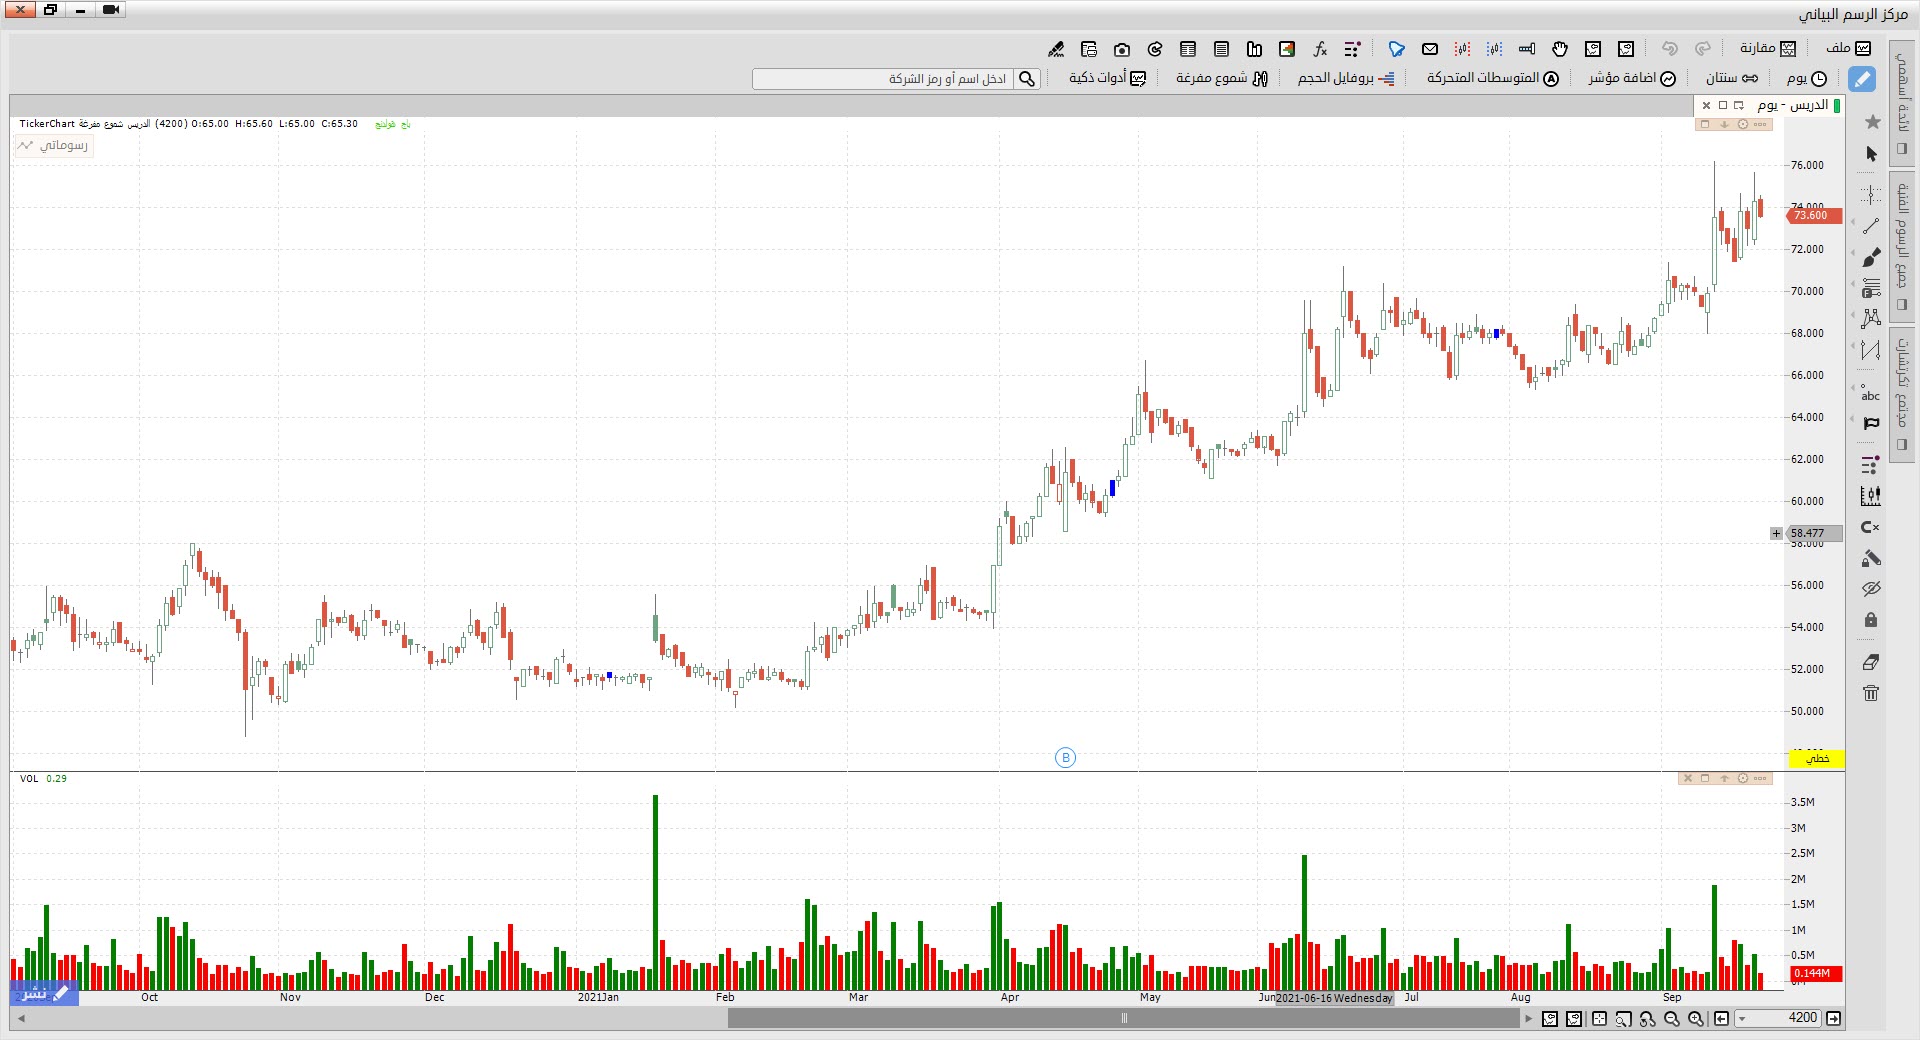Open the day interval (يوم) dropdown
The width and height of the screenshot is (1920, 1040).
coord(1807,78)
